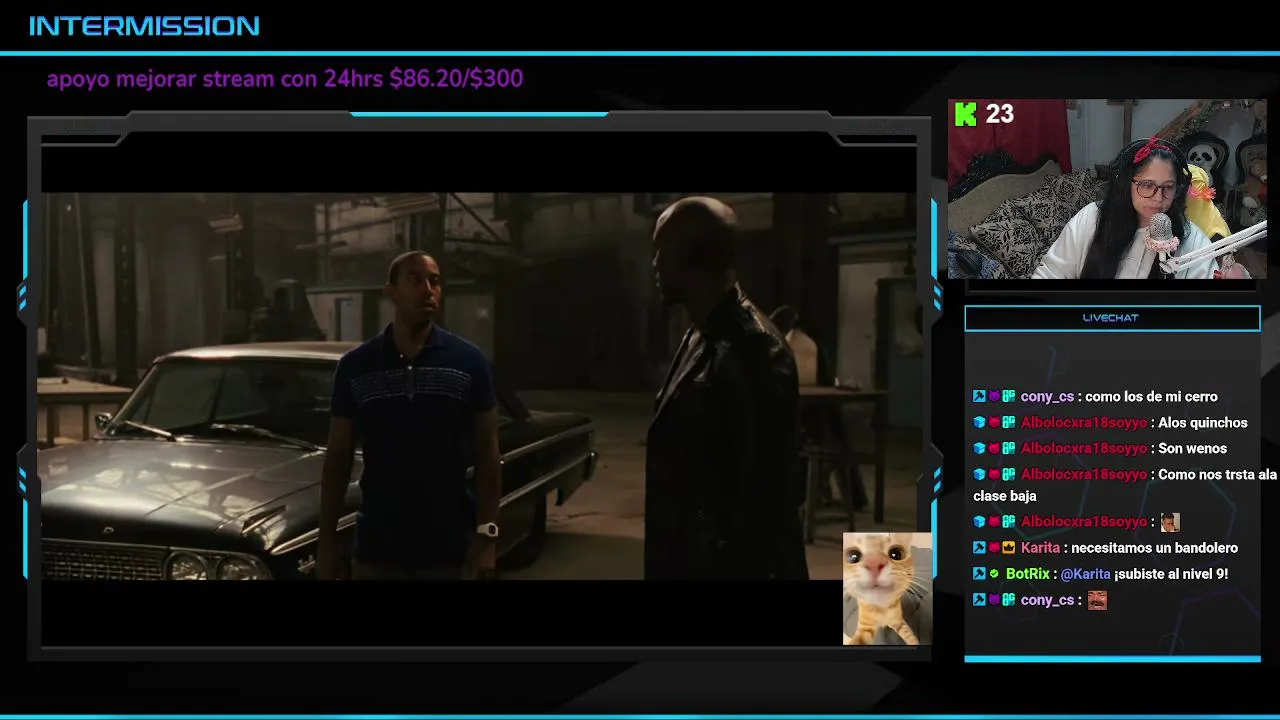This screenshot has width=1280, height=720.
Task: Click the hammer badge on the 'como los de mi cerro' row
Action: coord(979,397)
